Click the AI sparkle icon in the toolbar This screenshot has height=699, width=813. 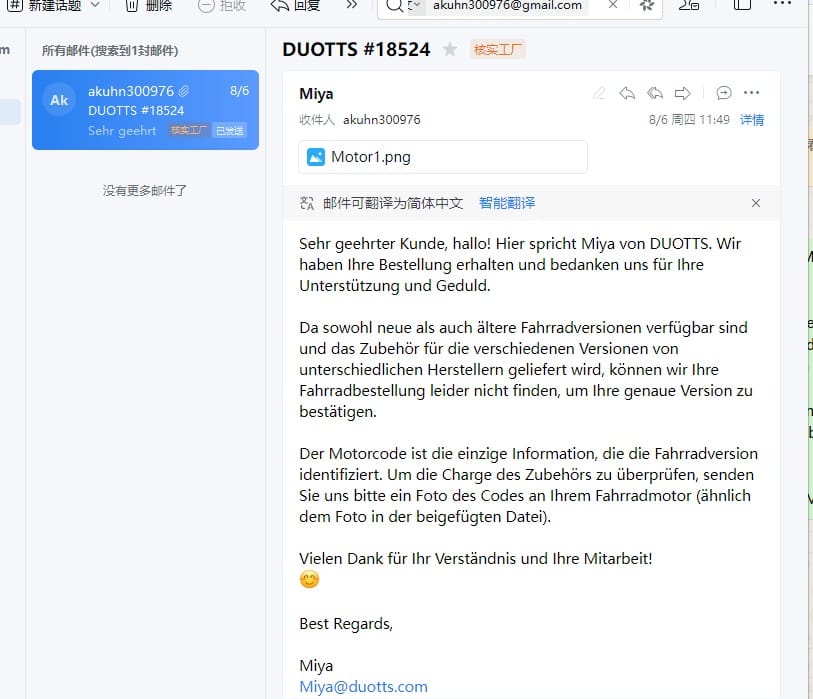pyautogui.click(x=647, y=6)
